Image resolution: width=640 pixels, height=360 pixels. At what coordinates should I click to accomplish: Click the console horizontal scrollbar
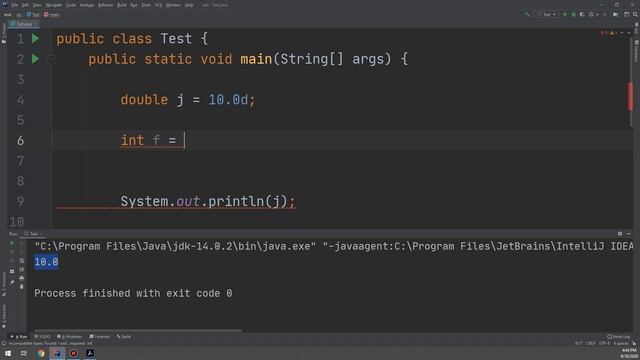138,331
